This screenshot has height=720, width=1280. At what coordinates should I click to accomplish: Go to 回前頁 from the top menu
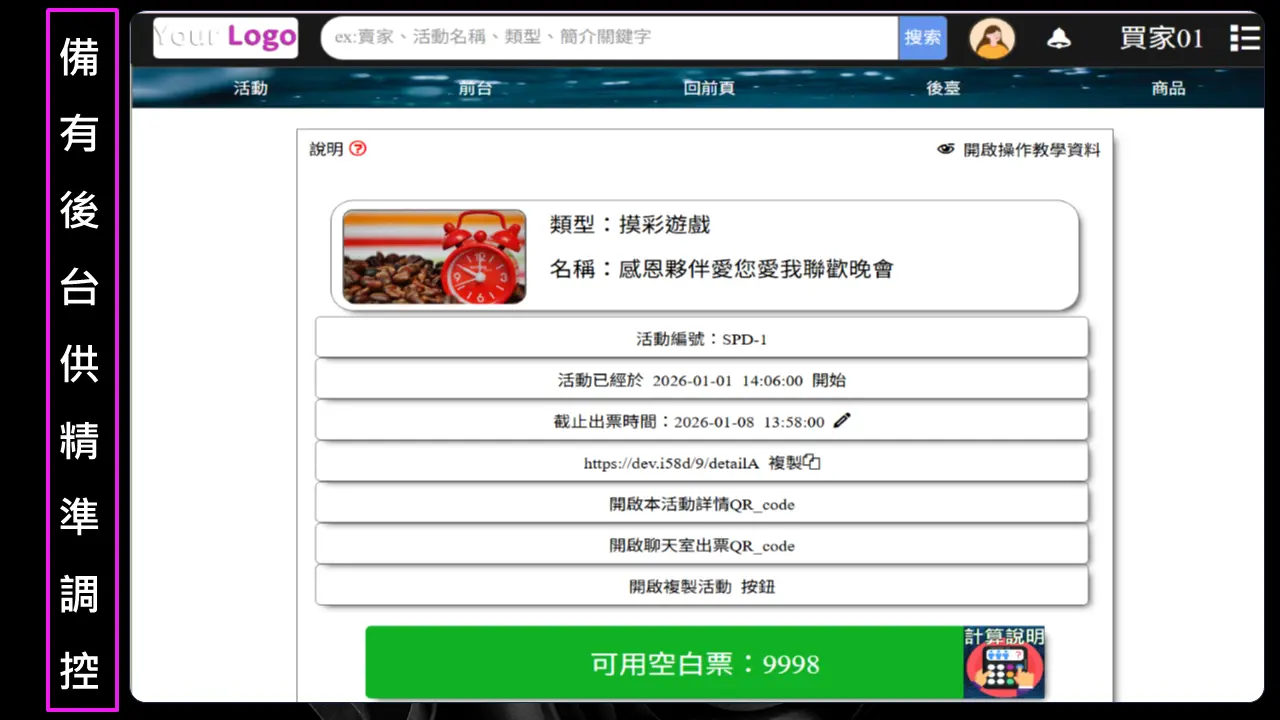(x=709, y=88)
